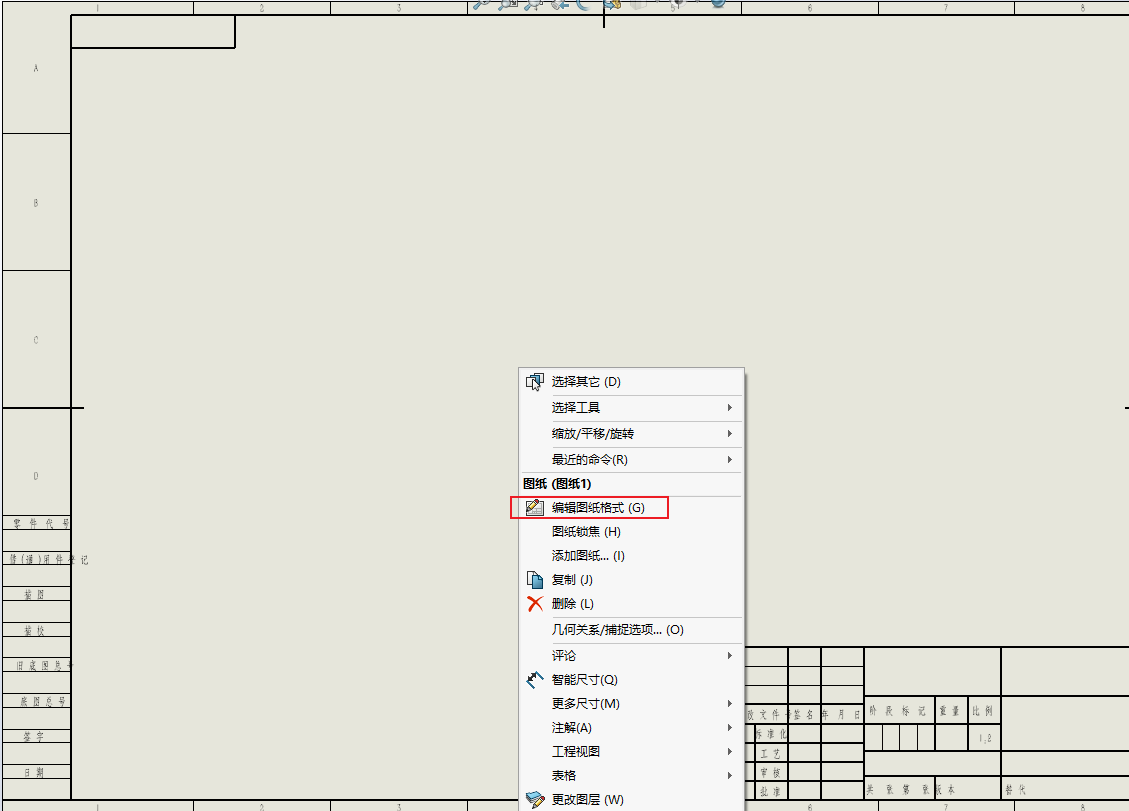The height and width of the screenshot is (811, 1129).
Task: Click the 更改图层 layers icon
Action: click(x=535, y=800)
